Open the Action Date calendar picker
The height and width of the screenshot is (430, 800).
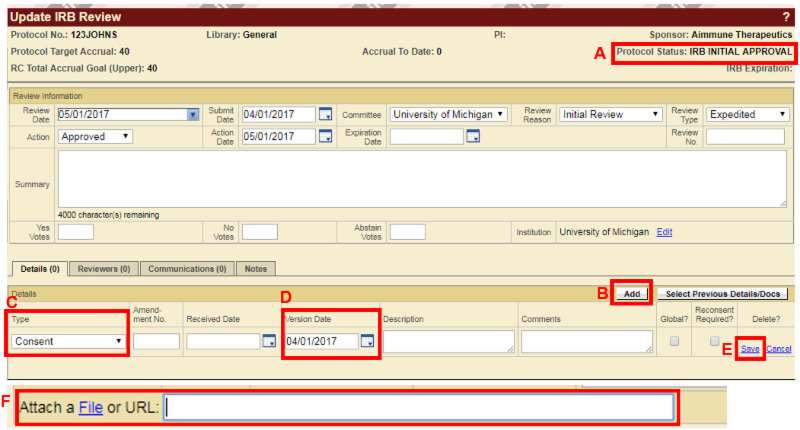[x=325, y=136]
